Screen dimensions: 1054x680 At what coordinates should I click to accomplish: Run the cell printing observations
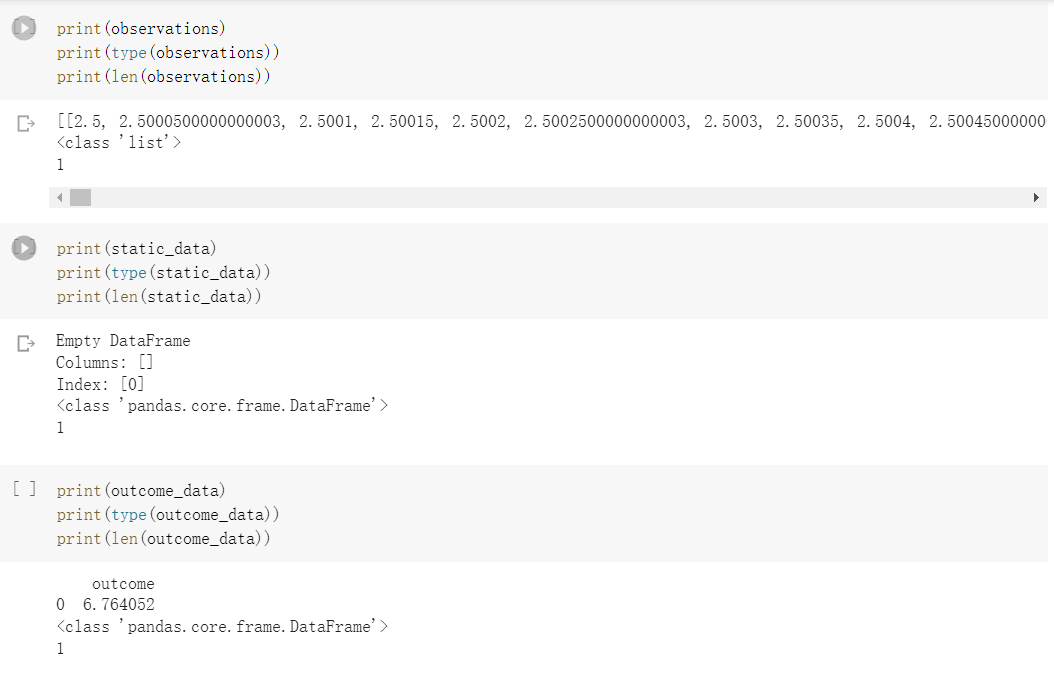point(22,27)
